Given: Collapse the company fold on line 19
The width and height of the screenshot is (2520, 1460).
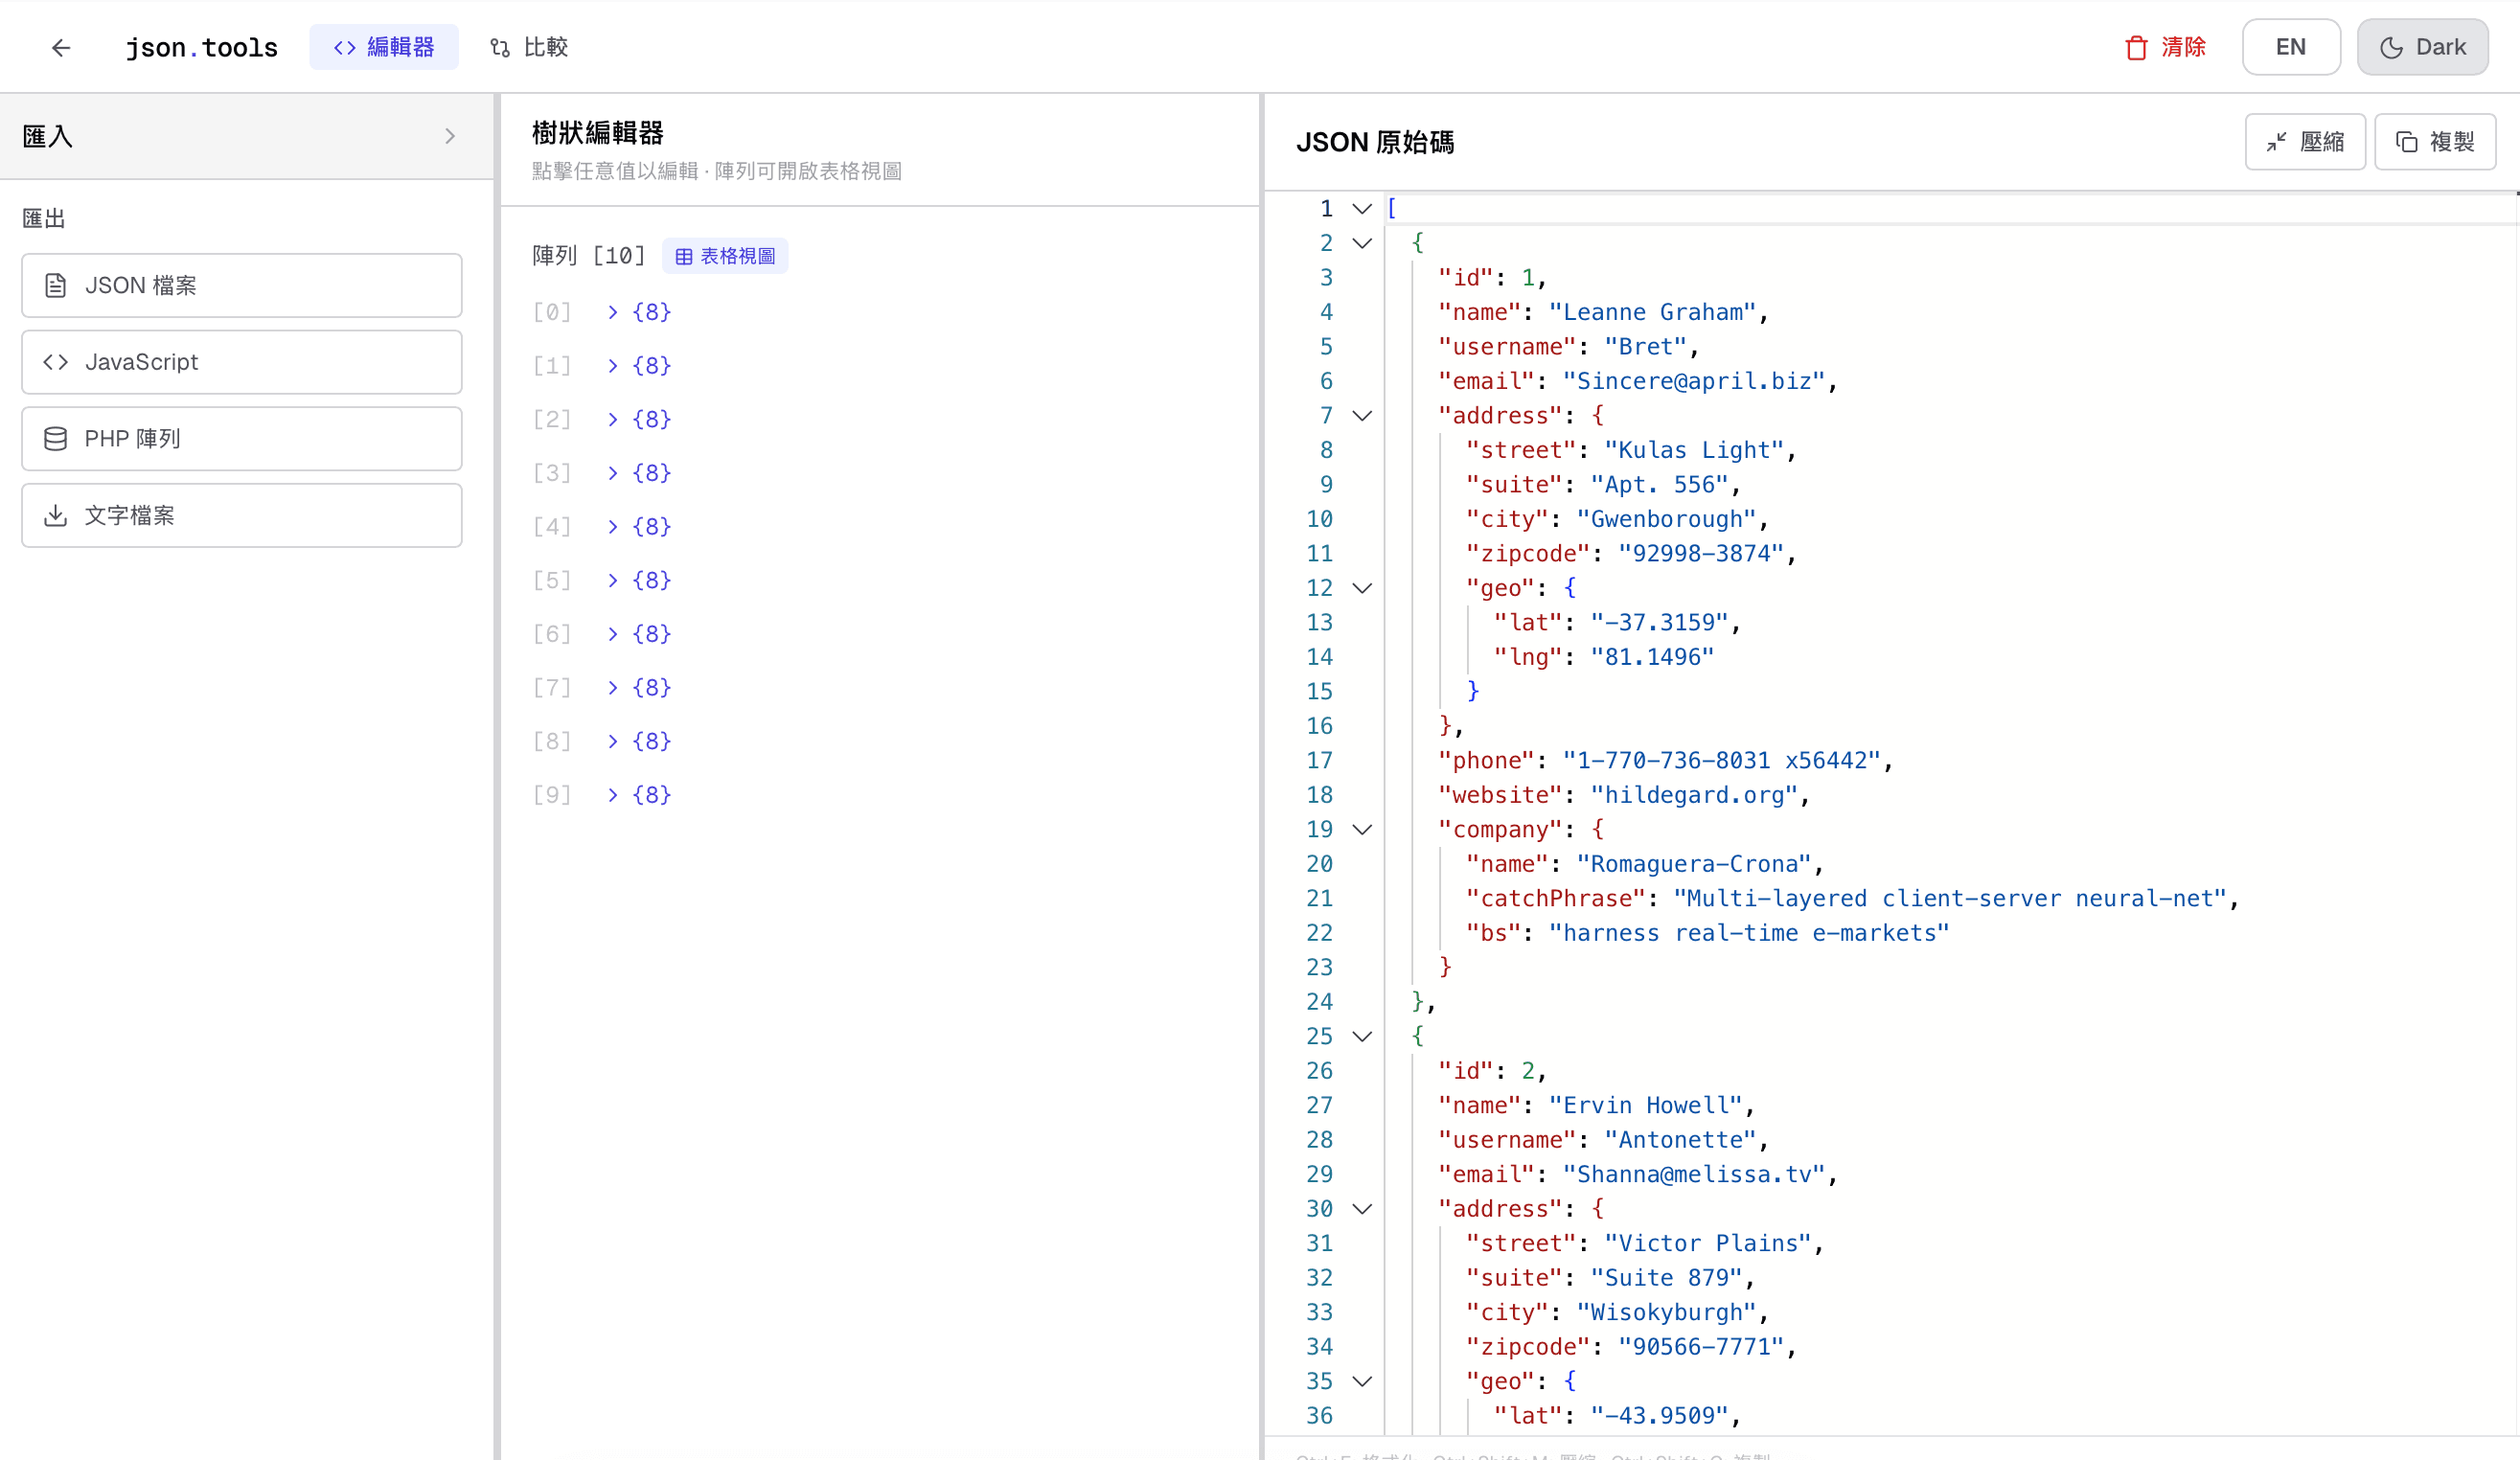Looking at the screenshot, I should (x=1362, y=830).
